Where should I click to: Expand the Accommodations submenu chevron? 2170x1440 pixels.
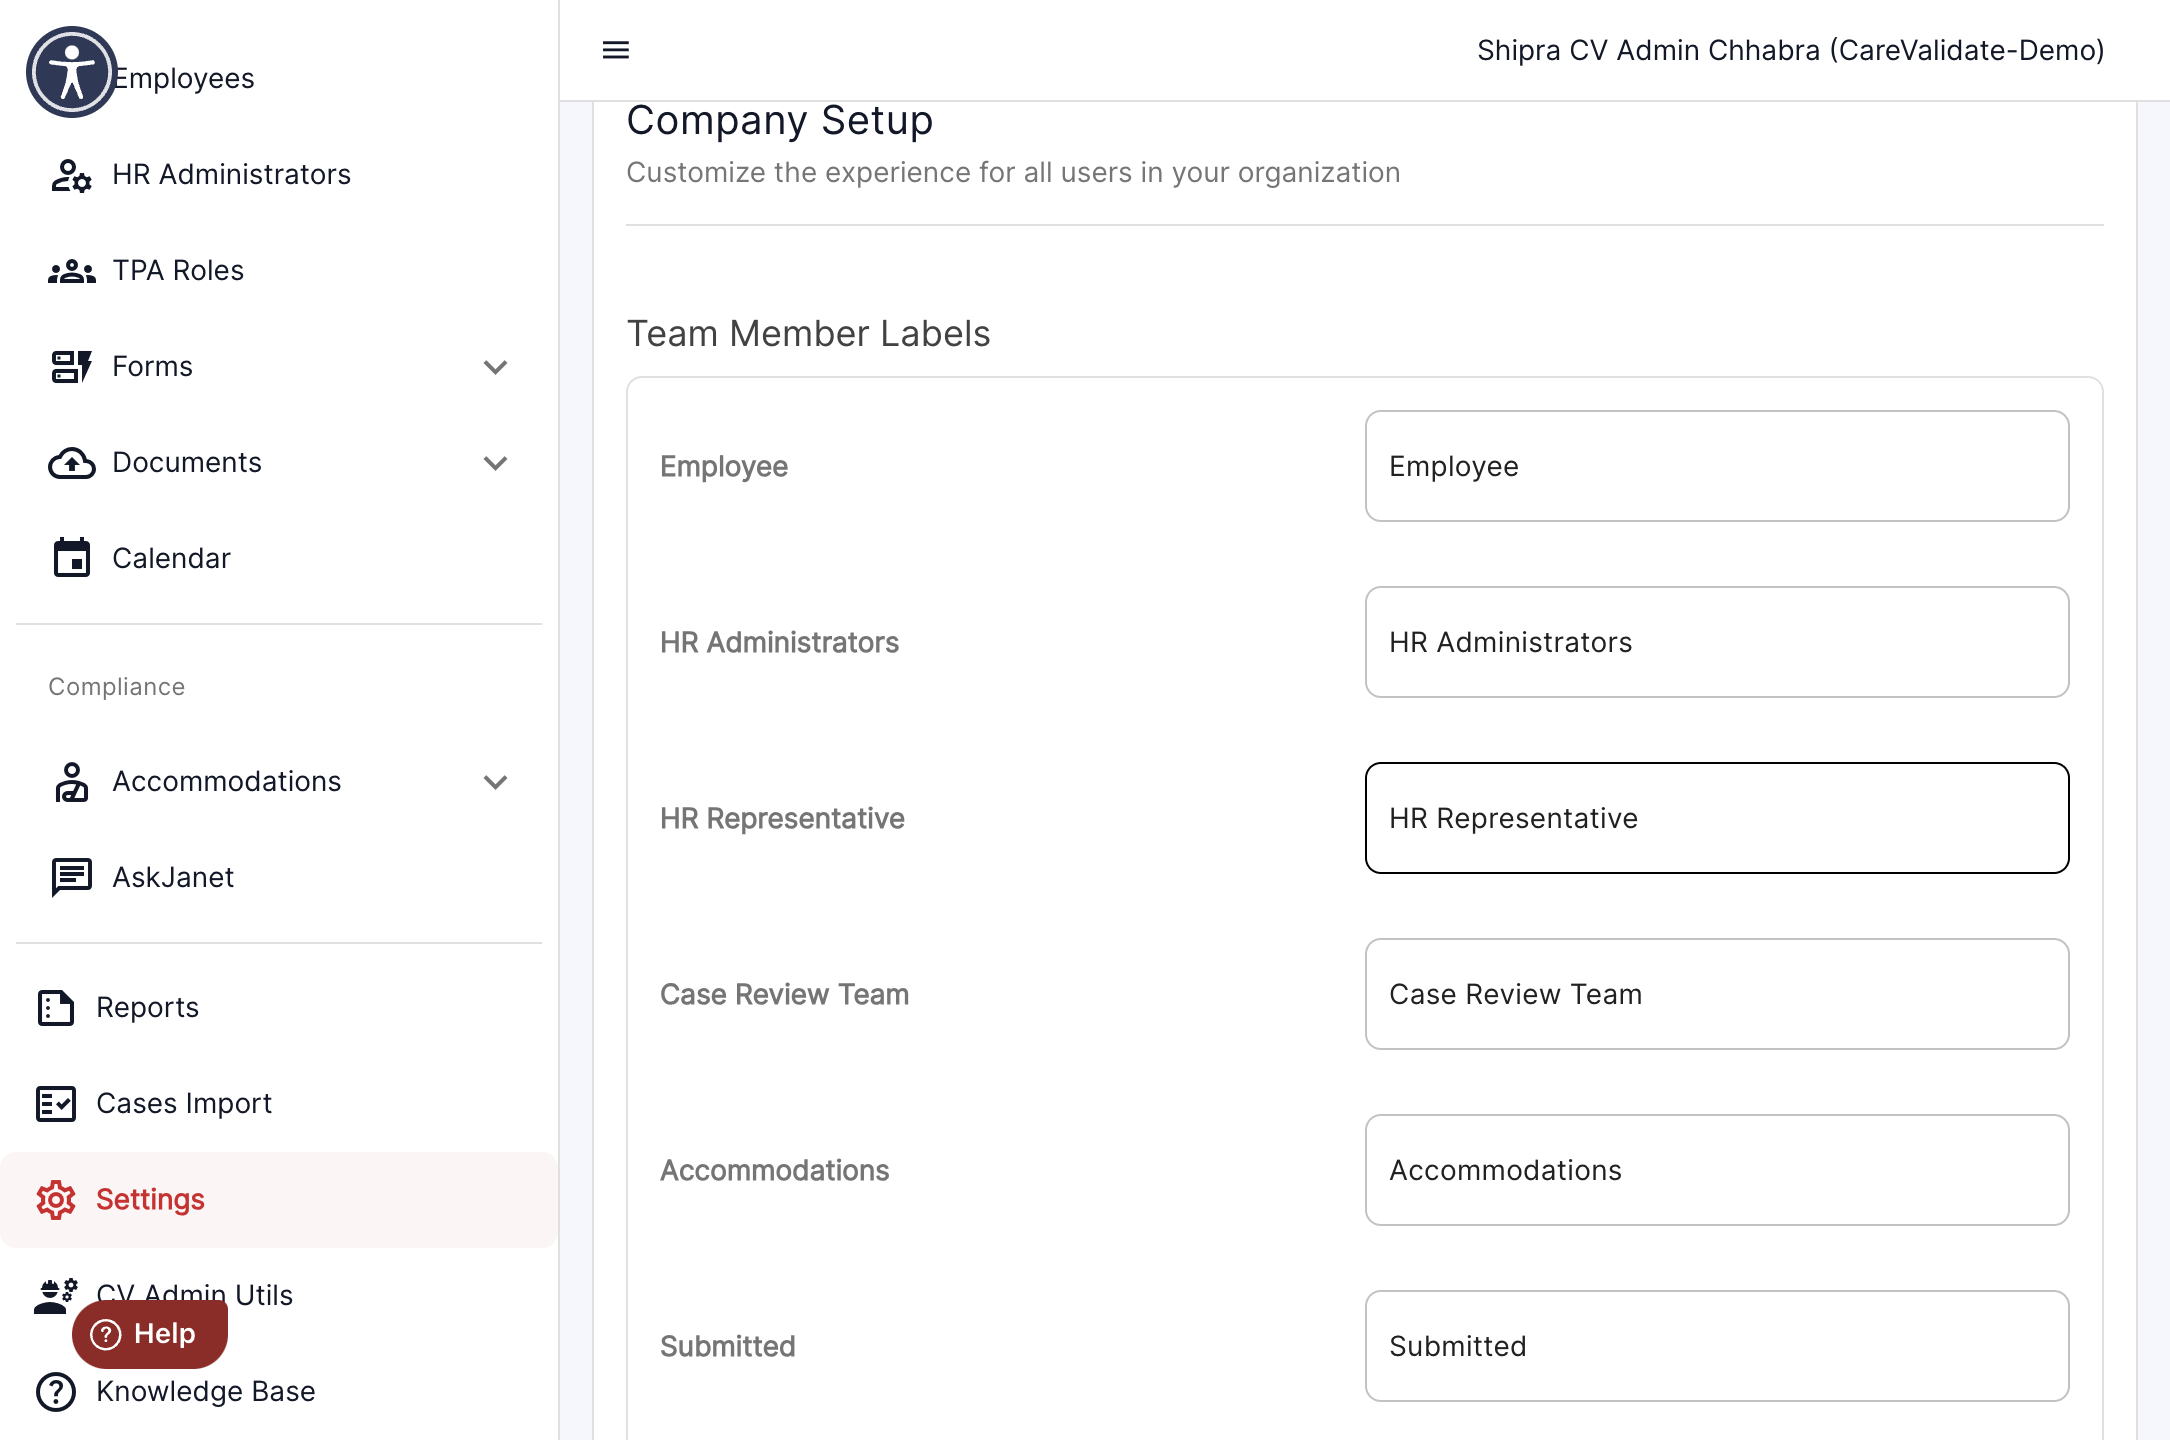[x=495, y=782]
